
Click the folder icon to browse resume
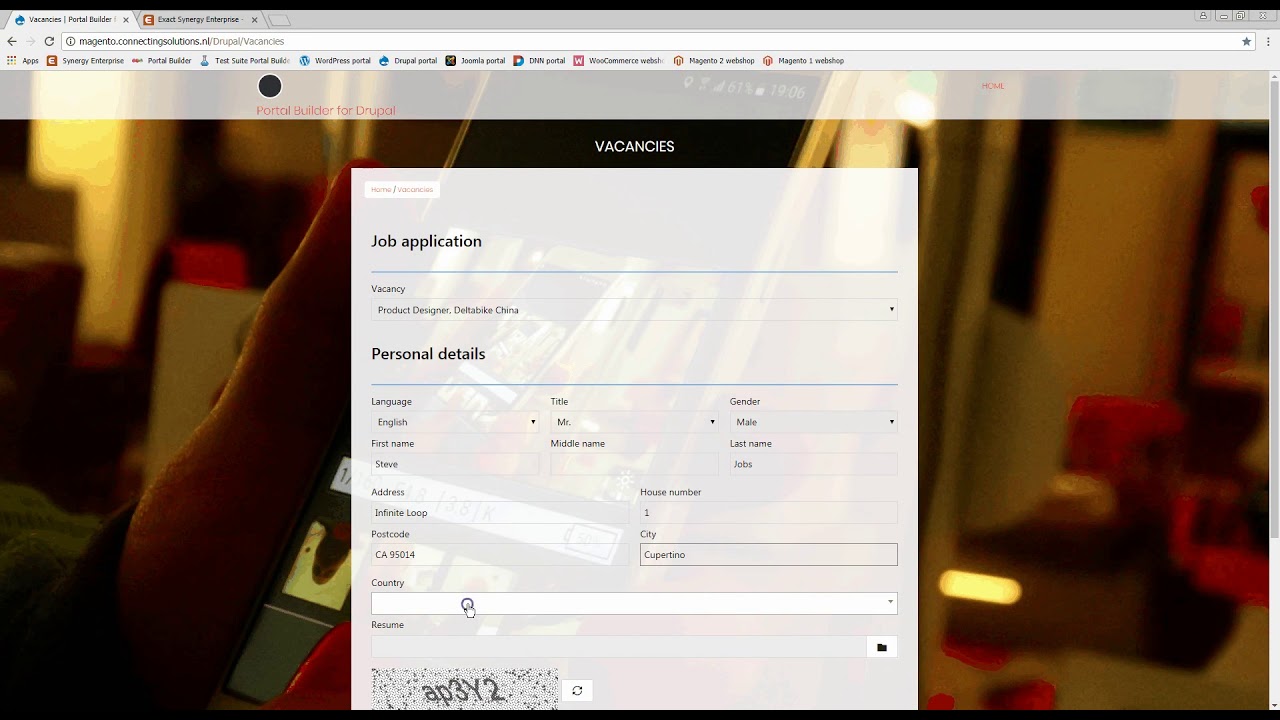point(881,647)
